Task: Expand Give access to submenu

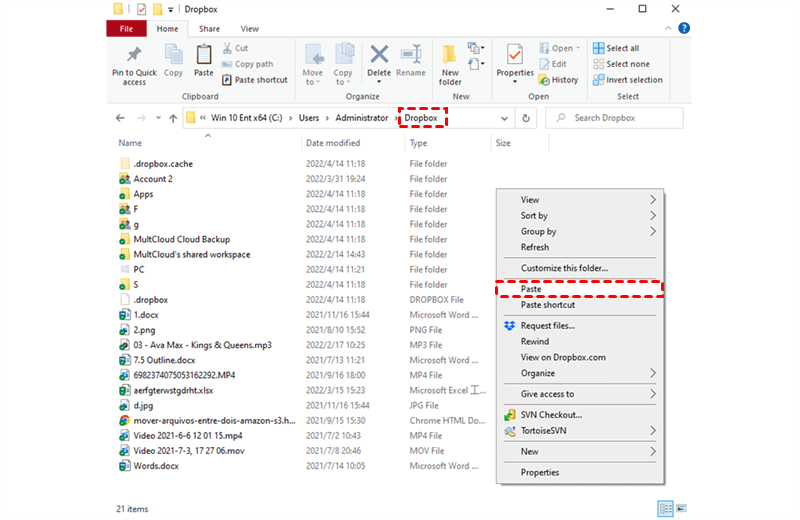Action: (580, 394)
